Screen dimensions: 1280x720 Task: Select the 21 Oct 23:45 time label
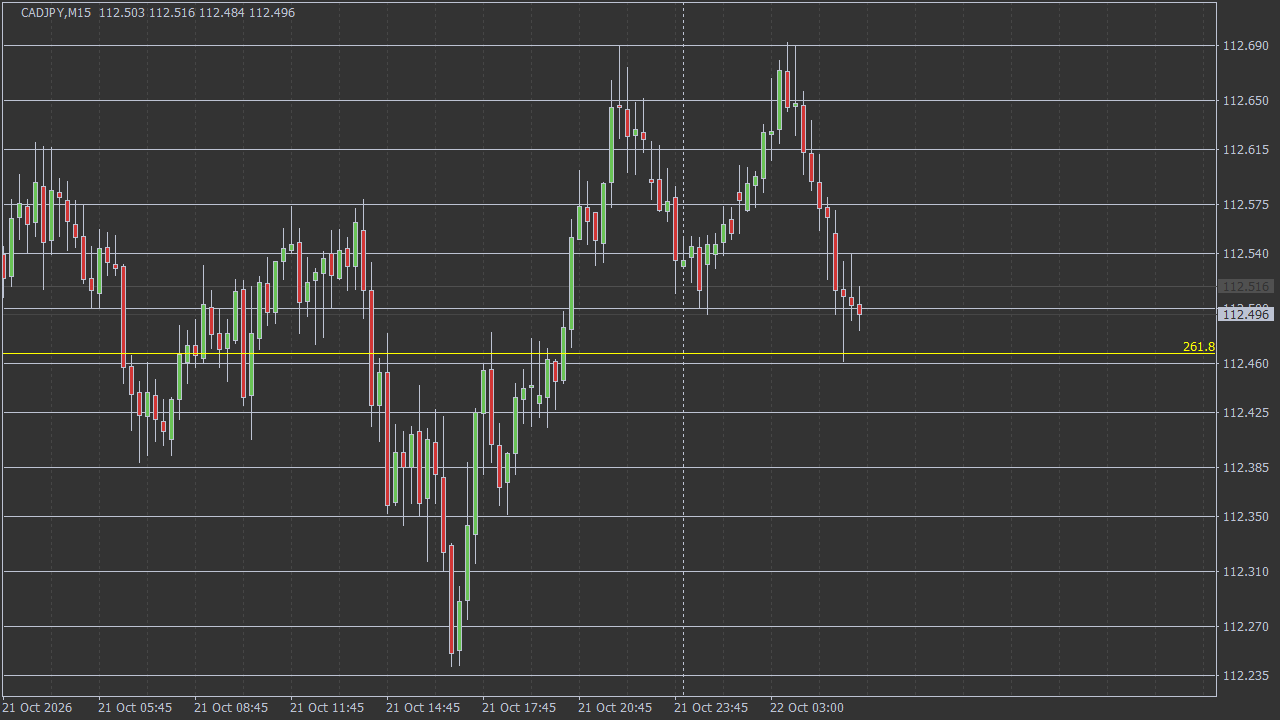pyautogui.click(x=711, y=708)
